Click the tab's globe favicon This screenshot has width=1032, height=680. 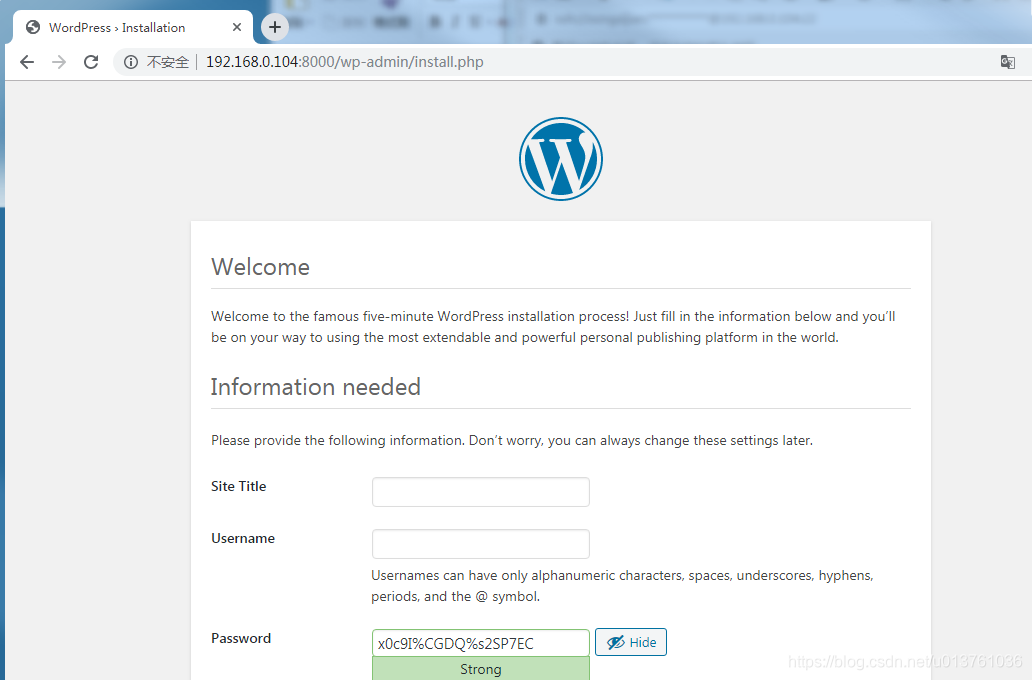pyautogui.click(x=33, y=27)
